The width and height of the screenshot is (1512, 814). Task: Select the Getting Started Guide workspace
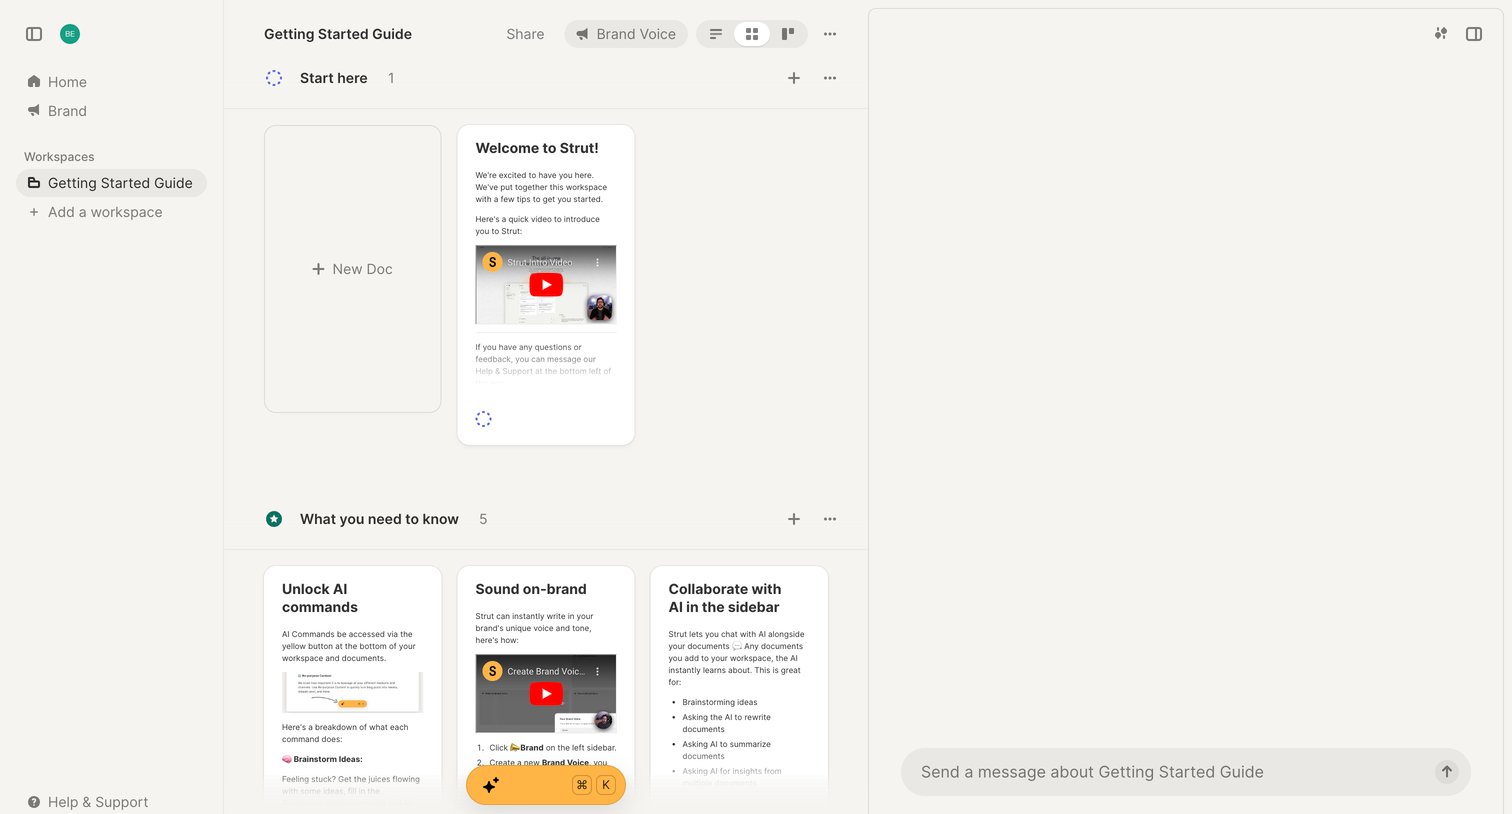click(111, 183)
